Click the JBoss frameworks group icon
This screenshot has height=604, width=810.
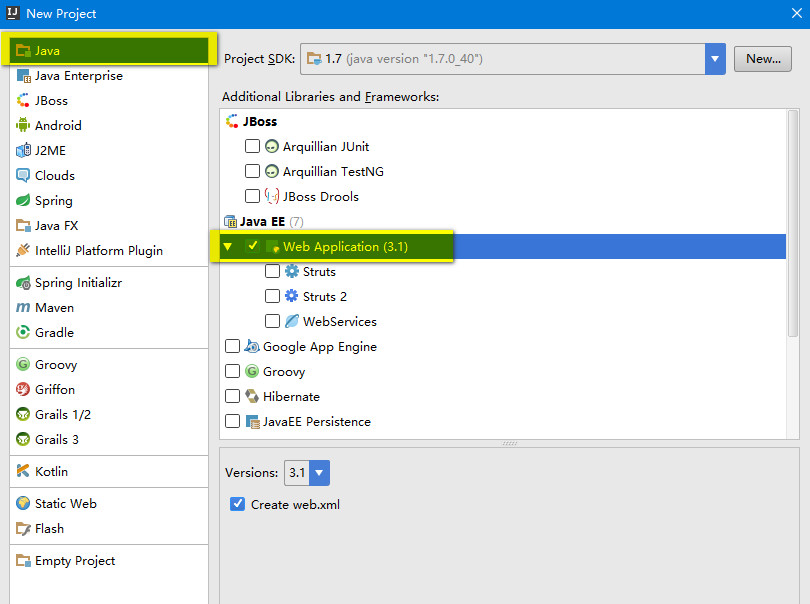[x=232, y=121]
